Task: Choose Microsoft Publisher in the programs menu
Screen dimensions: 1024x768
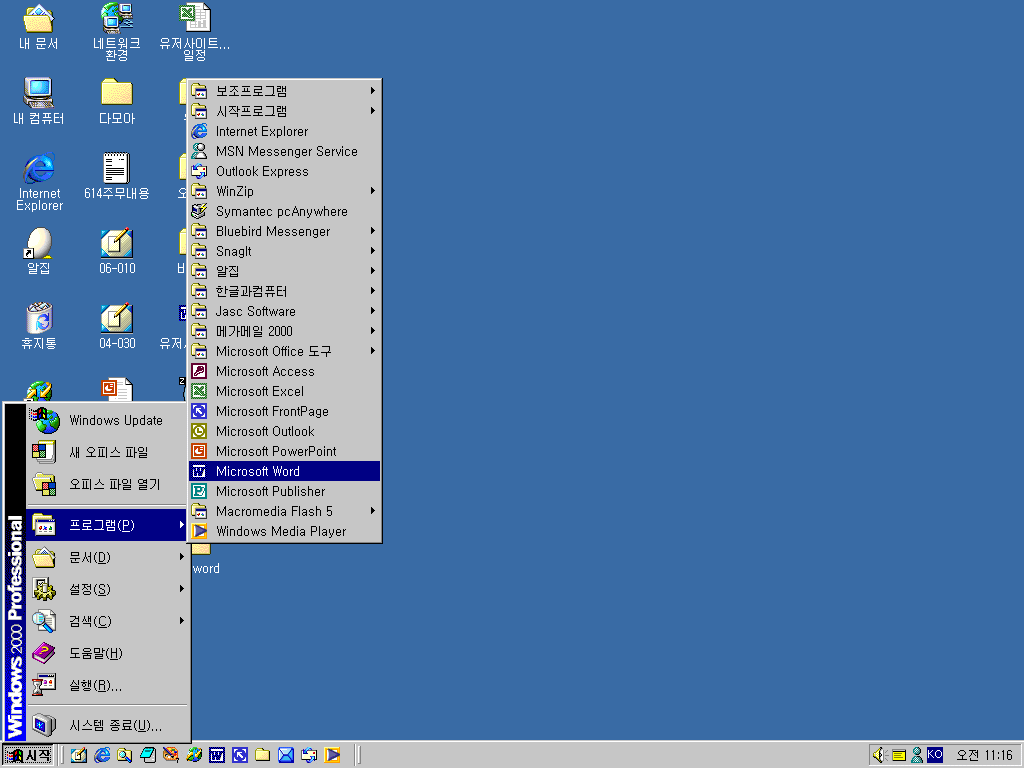Action: pyautogui.click(x=284, y=491)
